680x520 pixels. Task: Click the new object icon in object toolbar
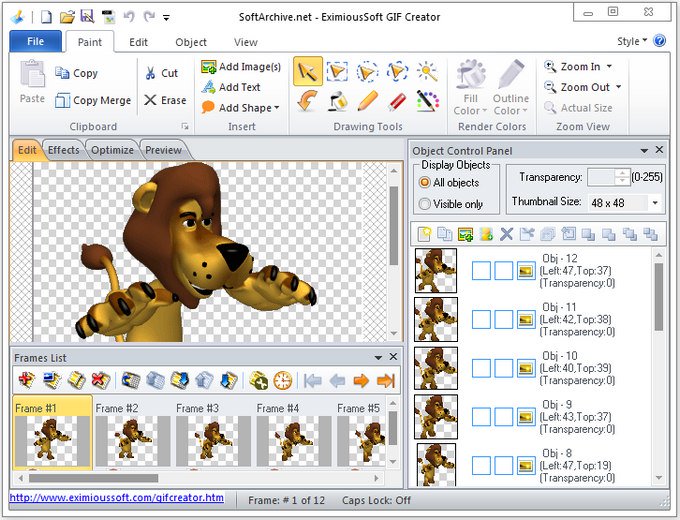pos(425,234)
